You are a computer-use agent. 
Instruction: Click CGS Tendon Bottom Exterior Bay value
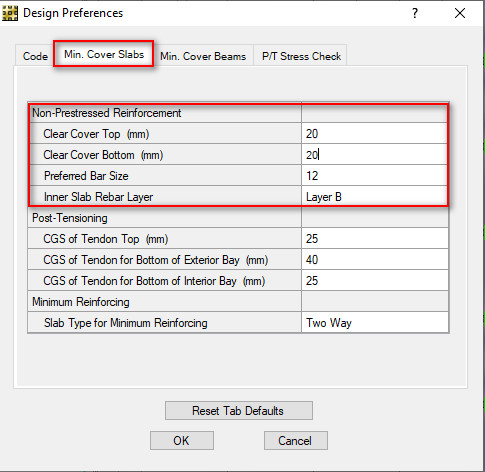(x=375, y=260)
